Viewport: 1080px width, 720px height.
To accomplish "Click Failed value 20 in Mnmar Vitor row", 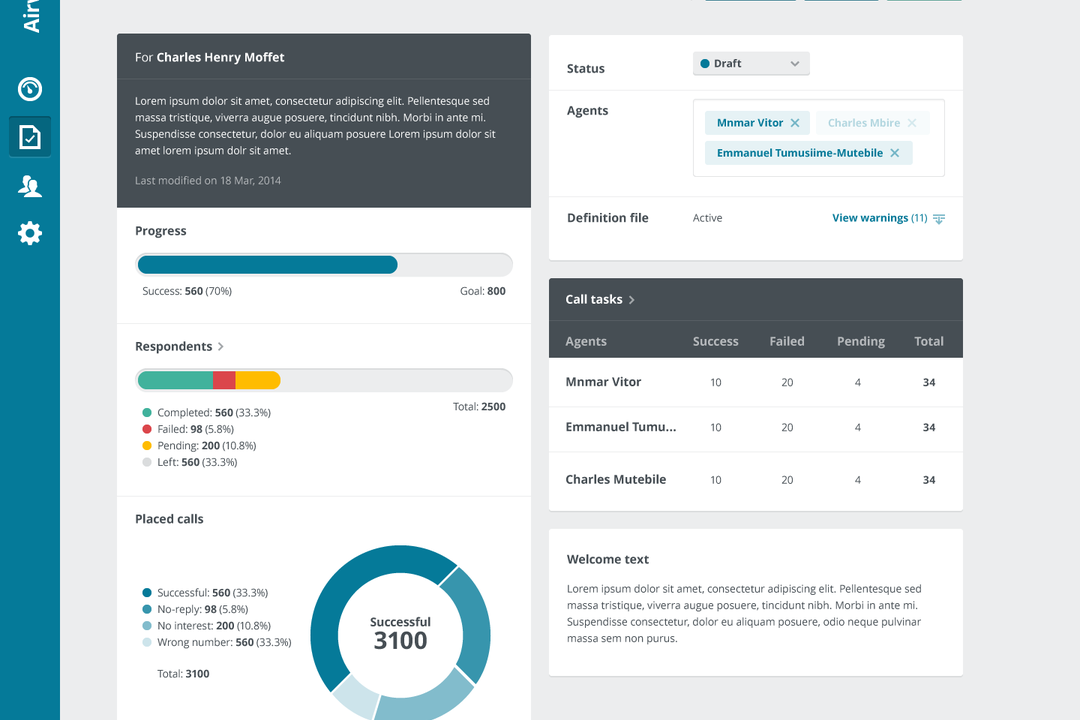I will click(787, 382).
